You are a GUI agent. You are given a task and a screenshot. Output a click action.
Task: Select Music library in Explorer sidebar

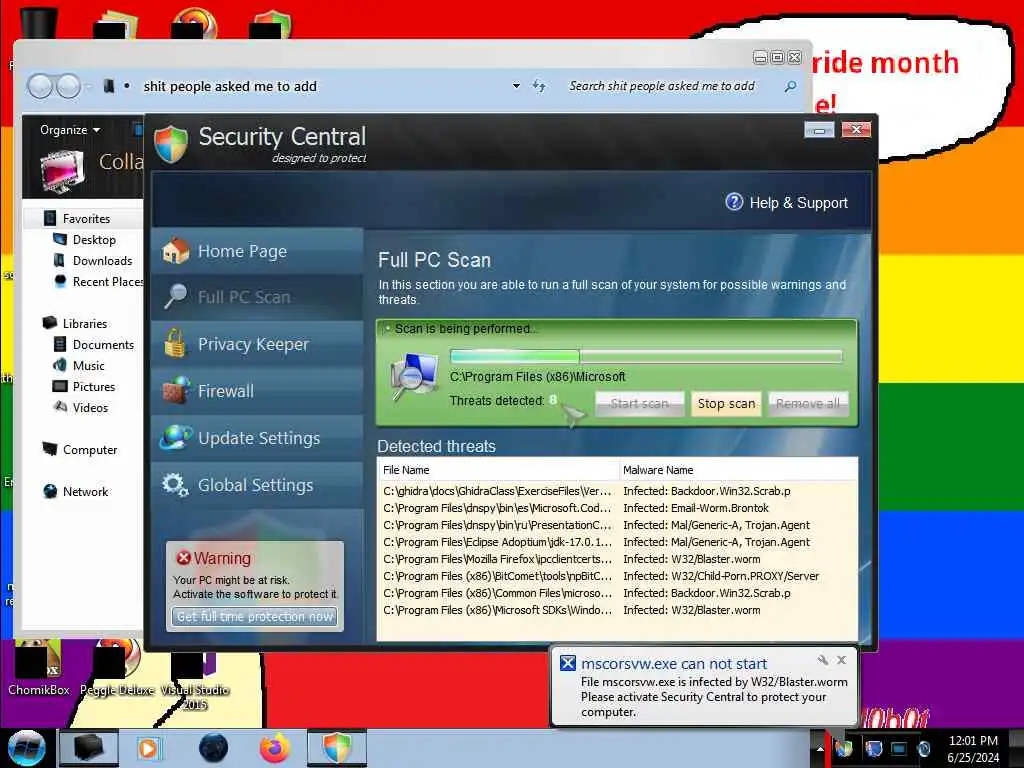88,366
